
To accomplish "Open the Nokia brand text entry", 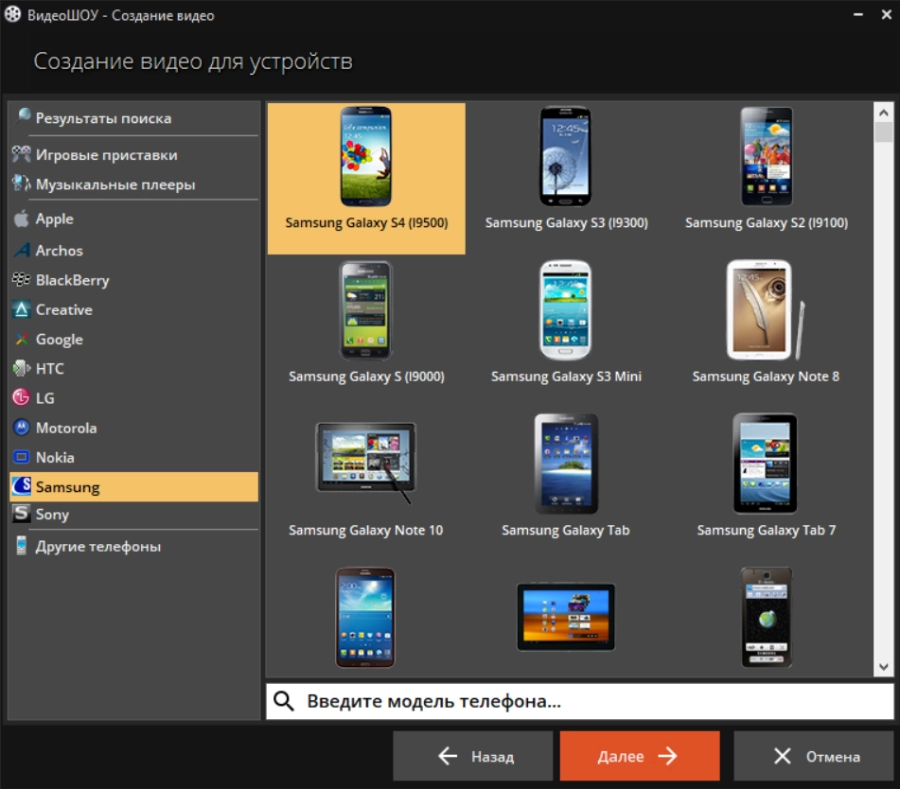I will pos(55,457).
